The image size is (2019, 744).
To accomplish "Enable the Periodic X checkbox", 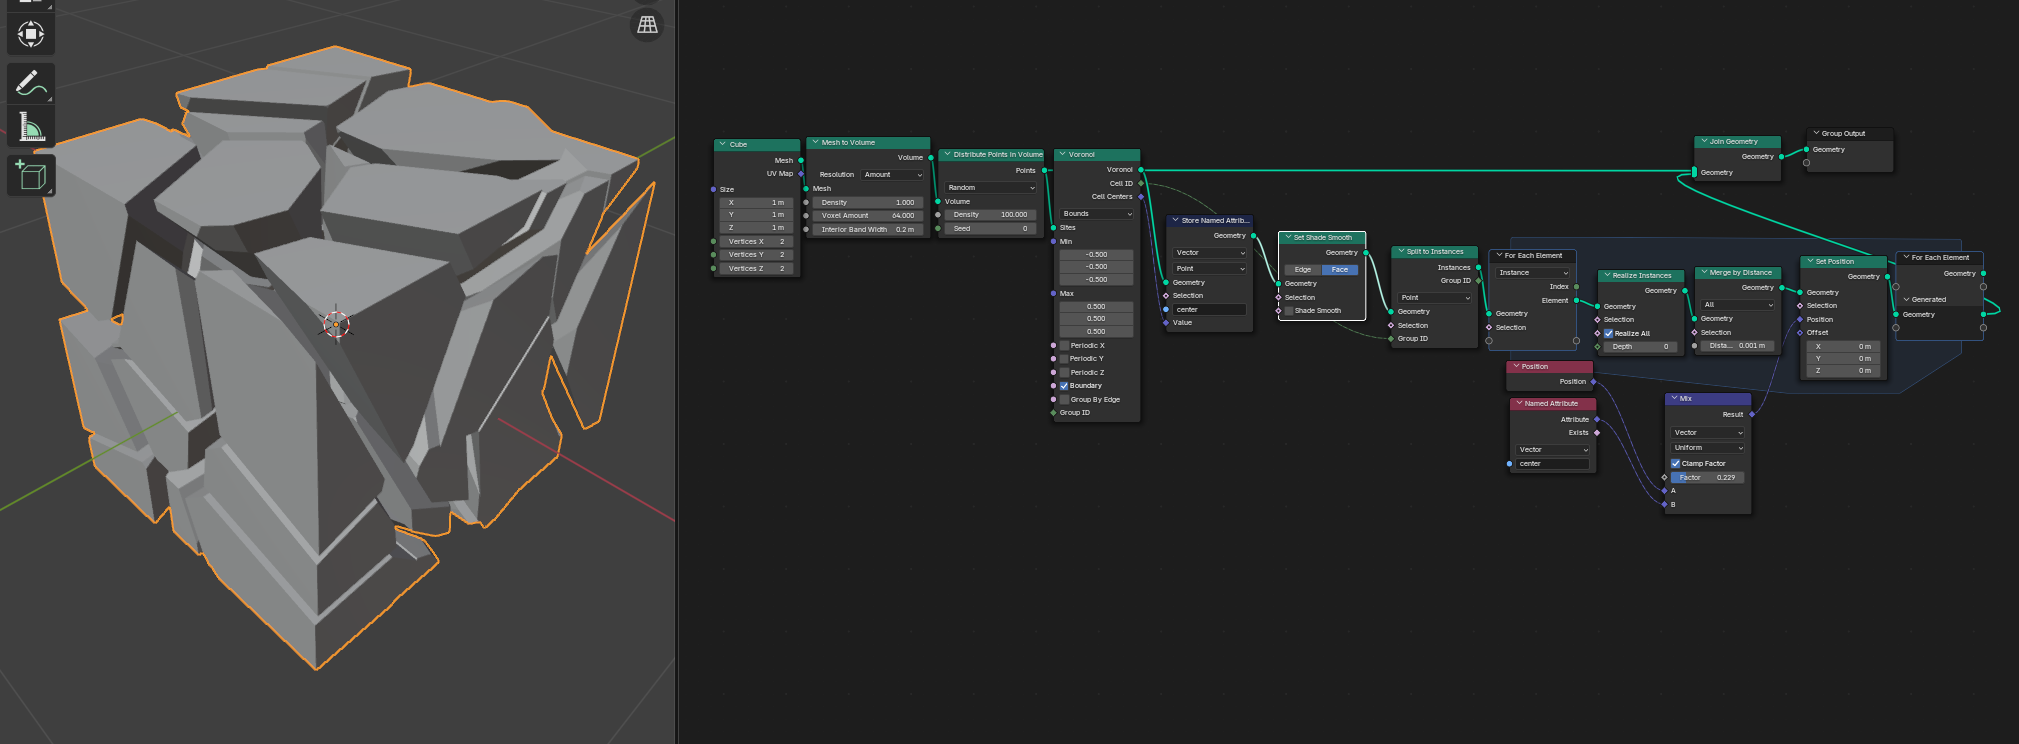I will (1064, 346).
